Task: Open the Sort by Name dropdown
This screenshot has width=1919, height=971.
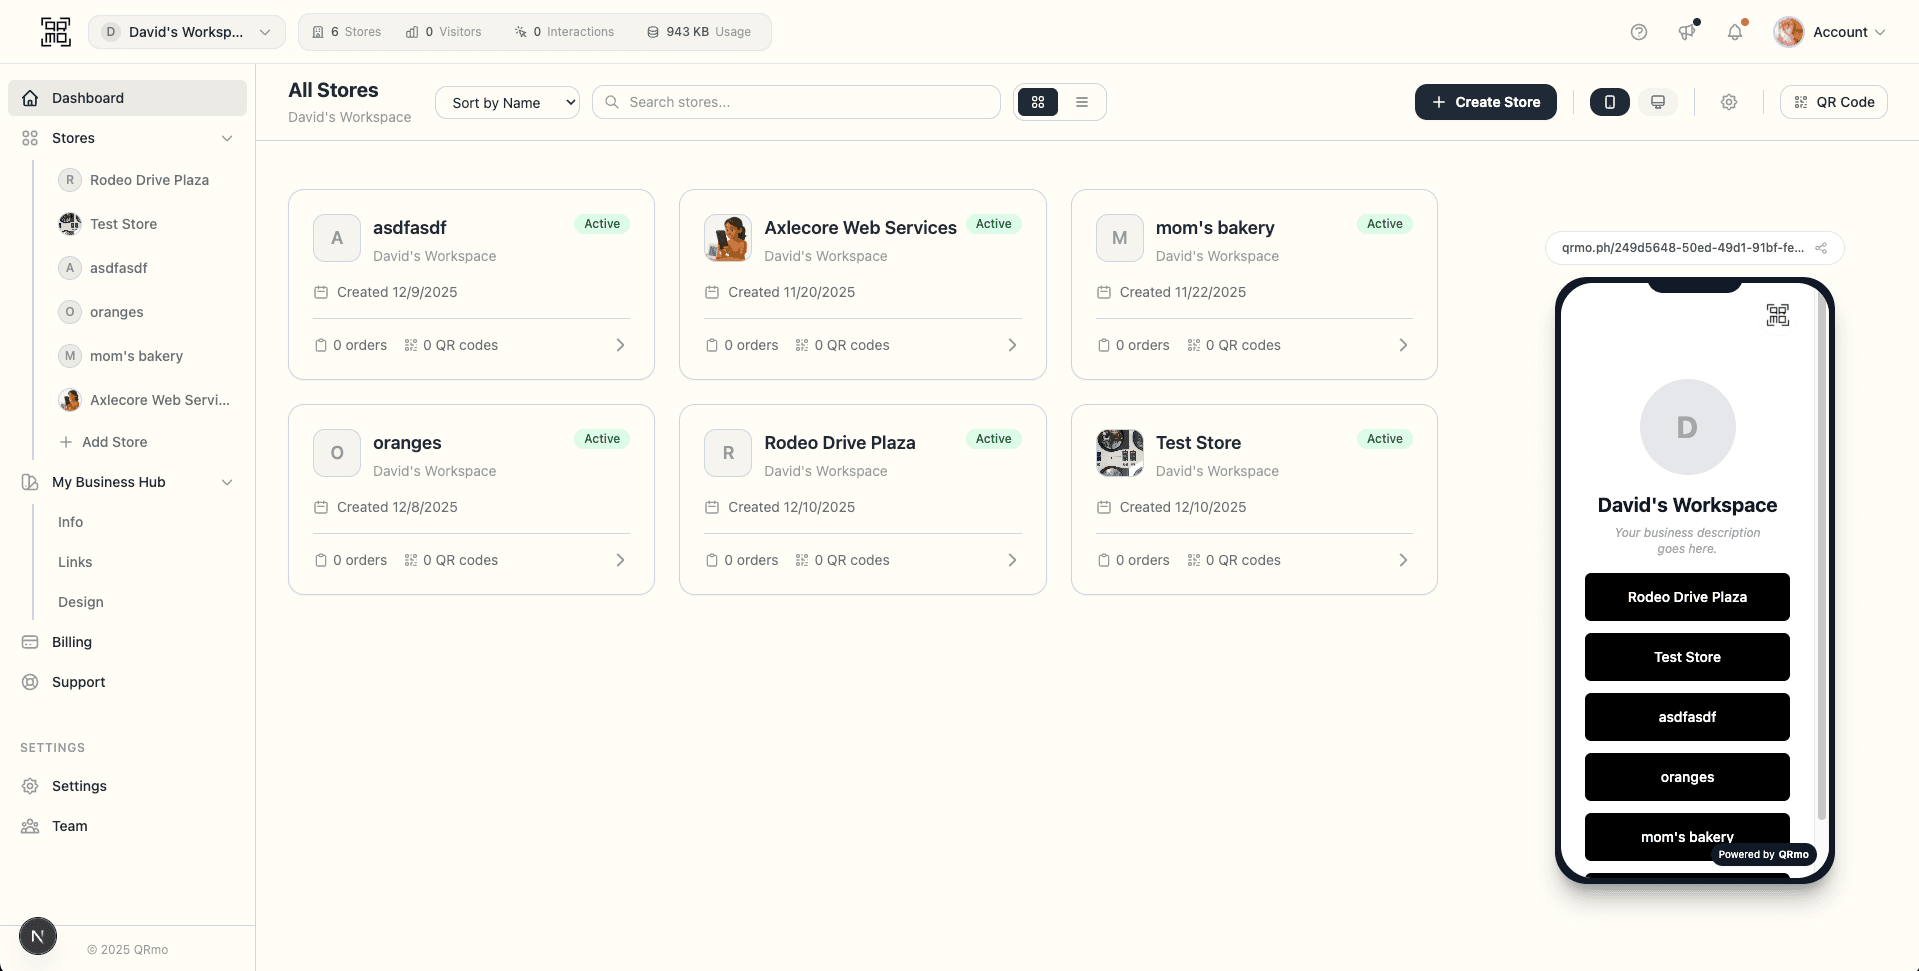Action: click(507, 101)
